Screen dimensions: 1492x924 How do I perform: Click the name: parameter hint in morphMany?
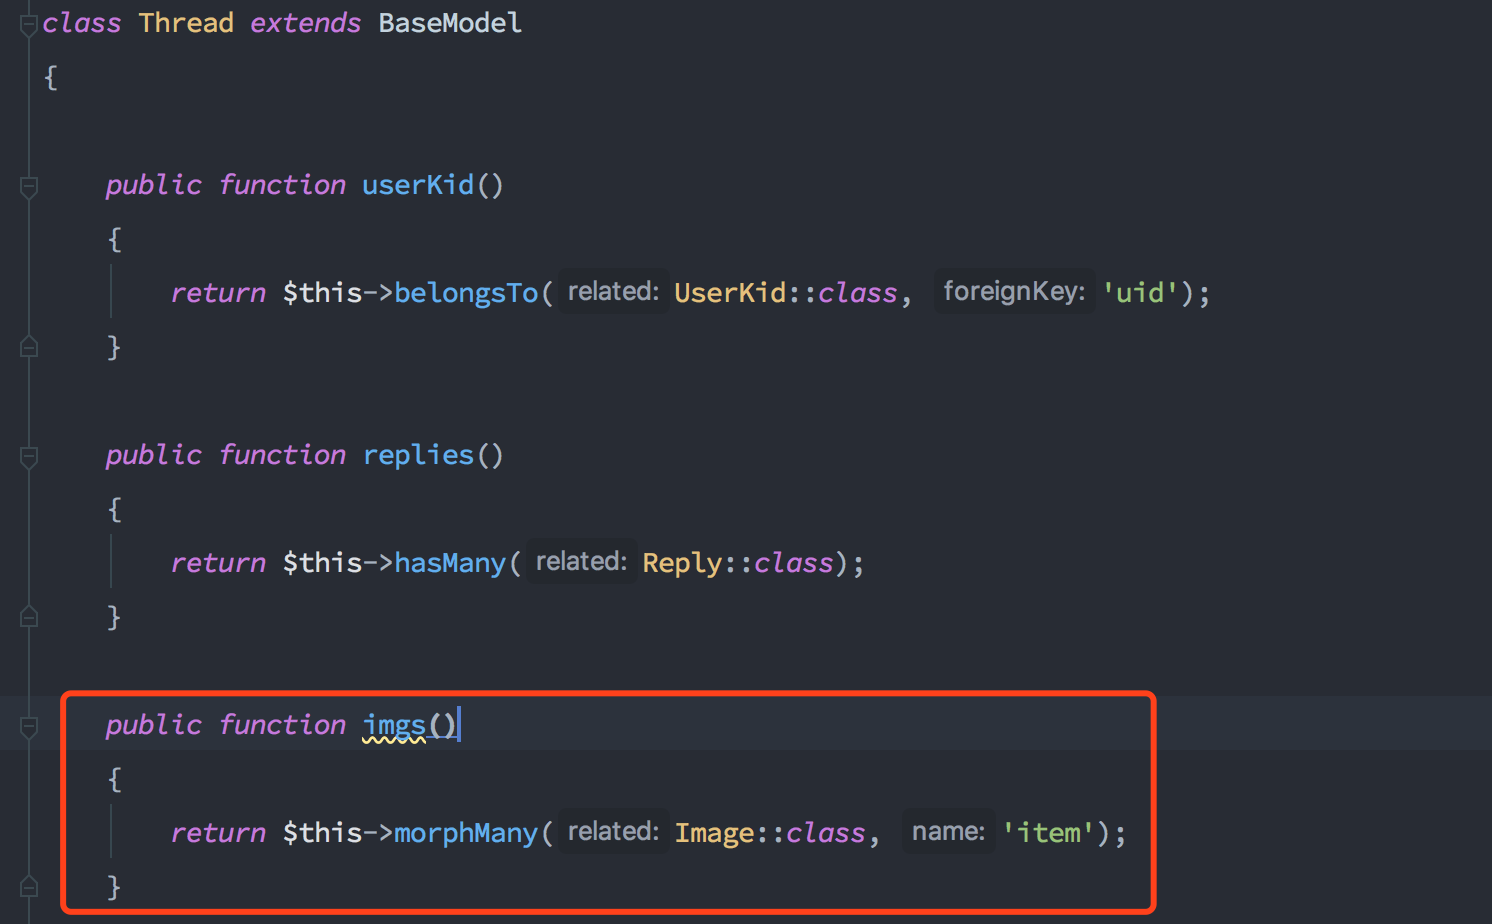pos(947,831)
